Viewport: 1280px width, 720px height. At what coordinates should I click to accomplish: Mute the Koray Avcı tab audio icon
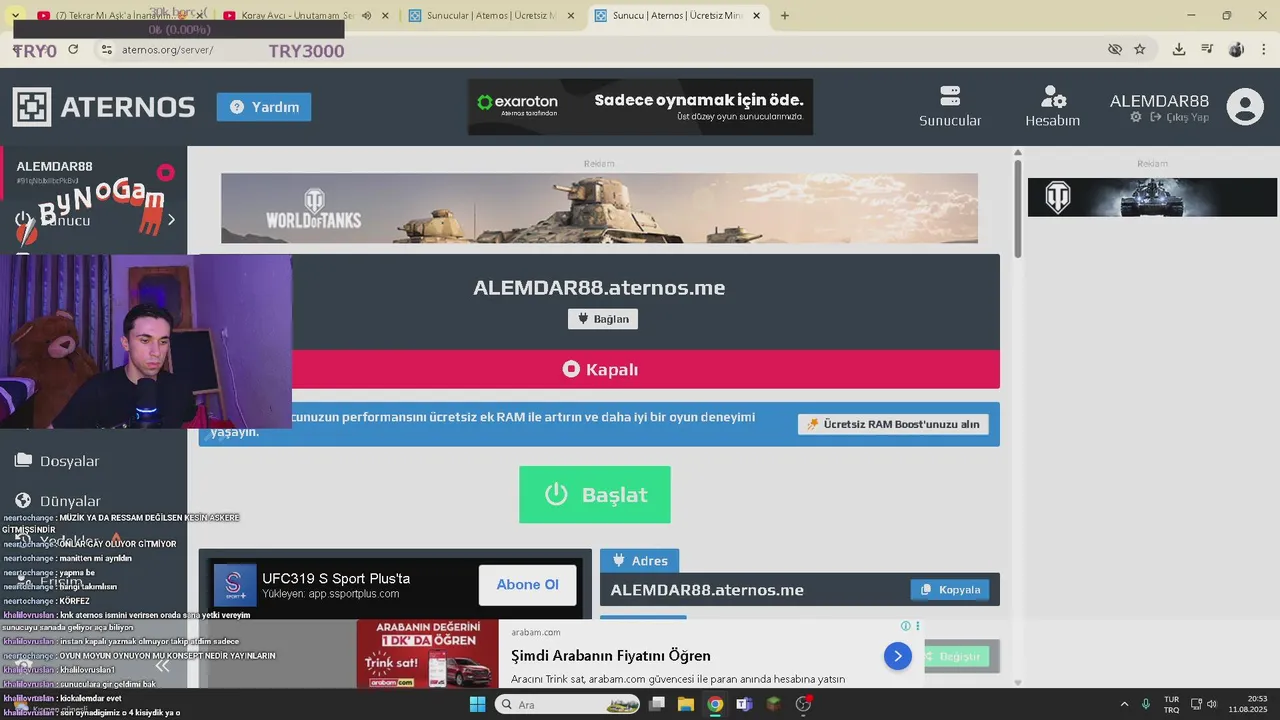pyautogui.click(x=366, y=16)
